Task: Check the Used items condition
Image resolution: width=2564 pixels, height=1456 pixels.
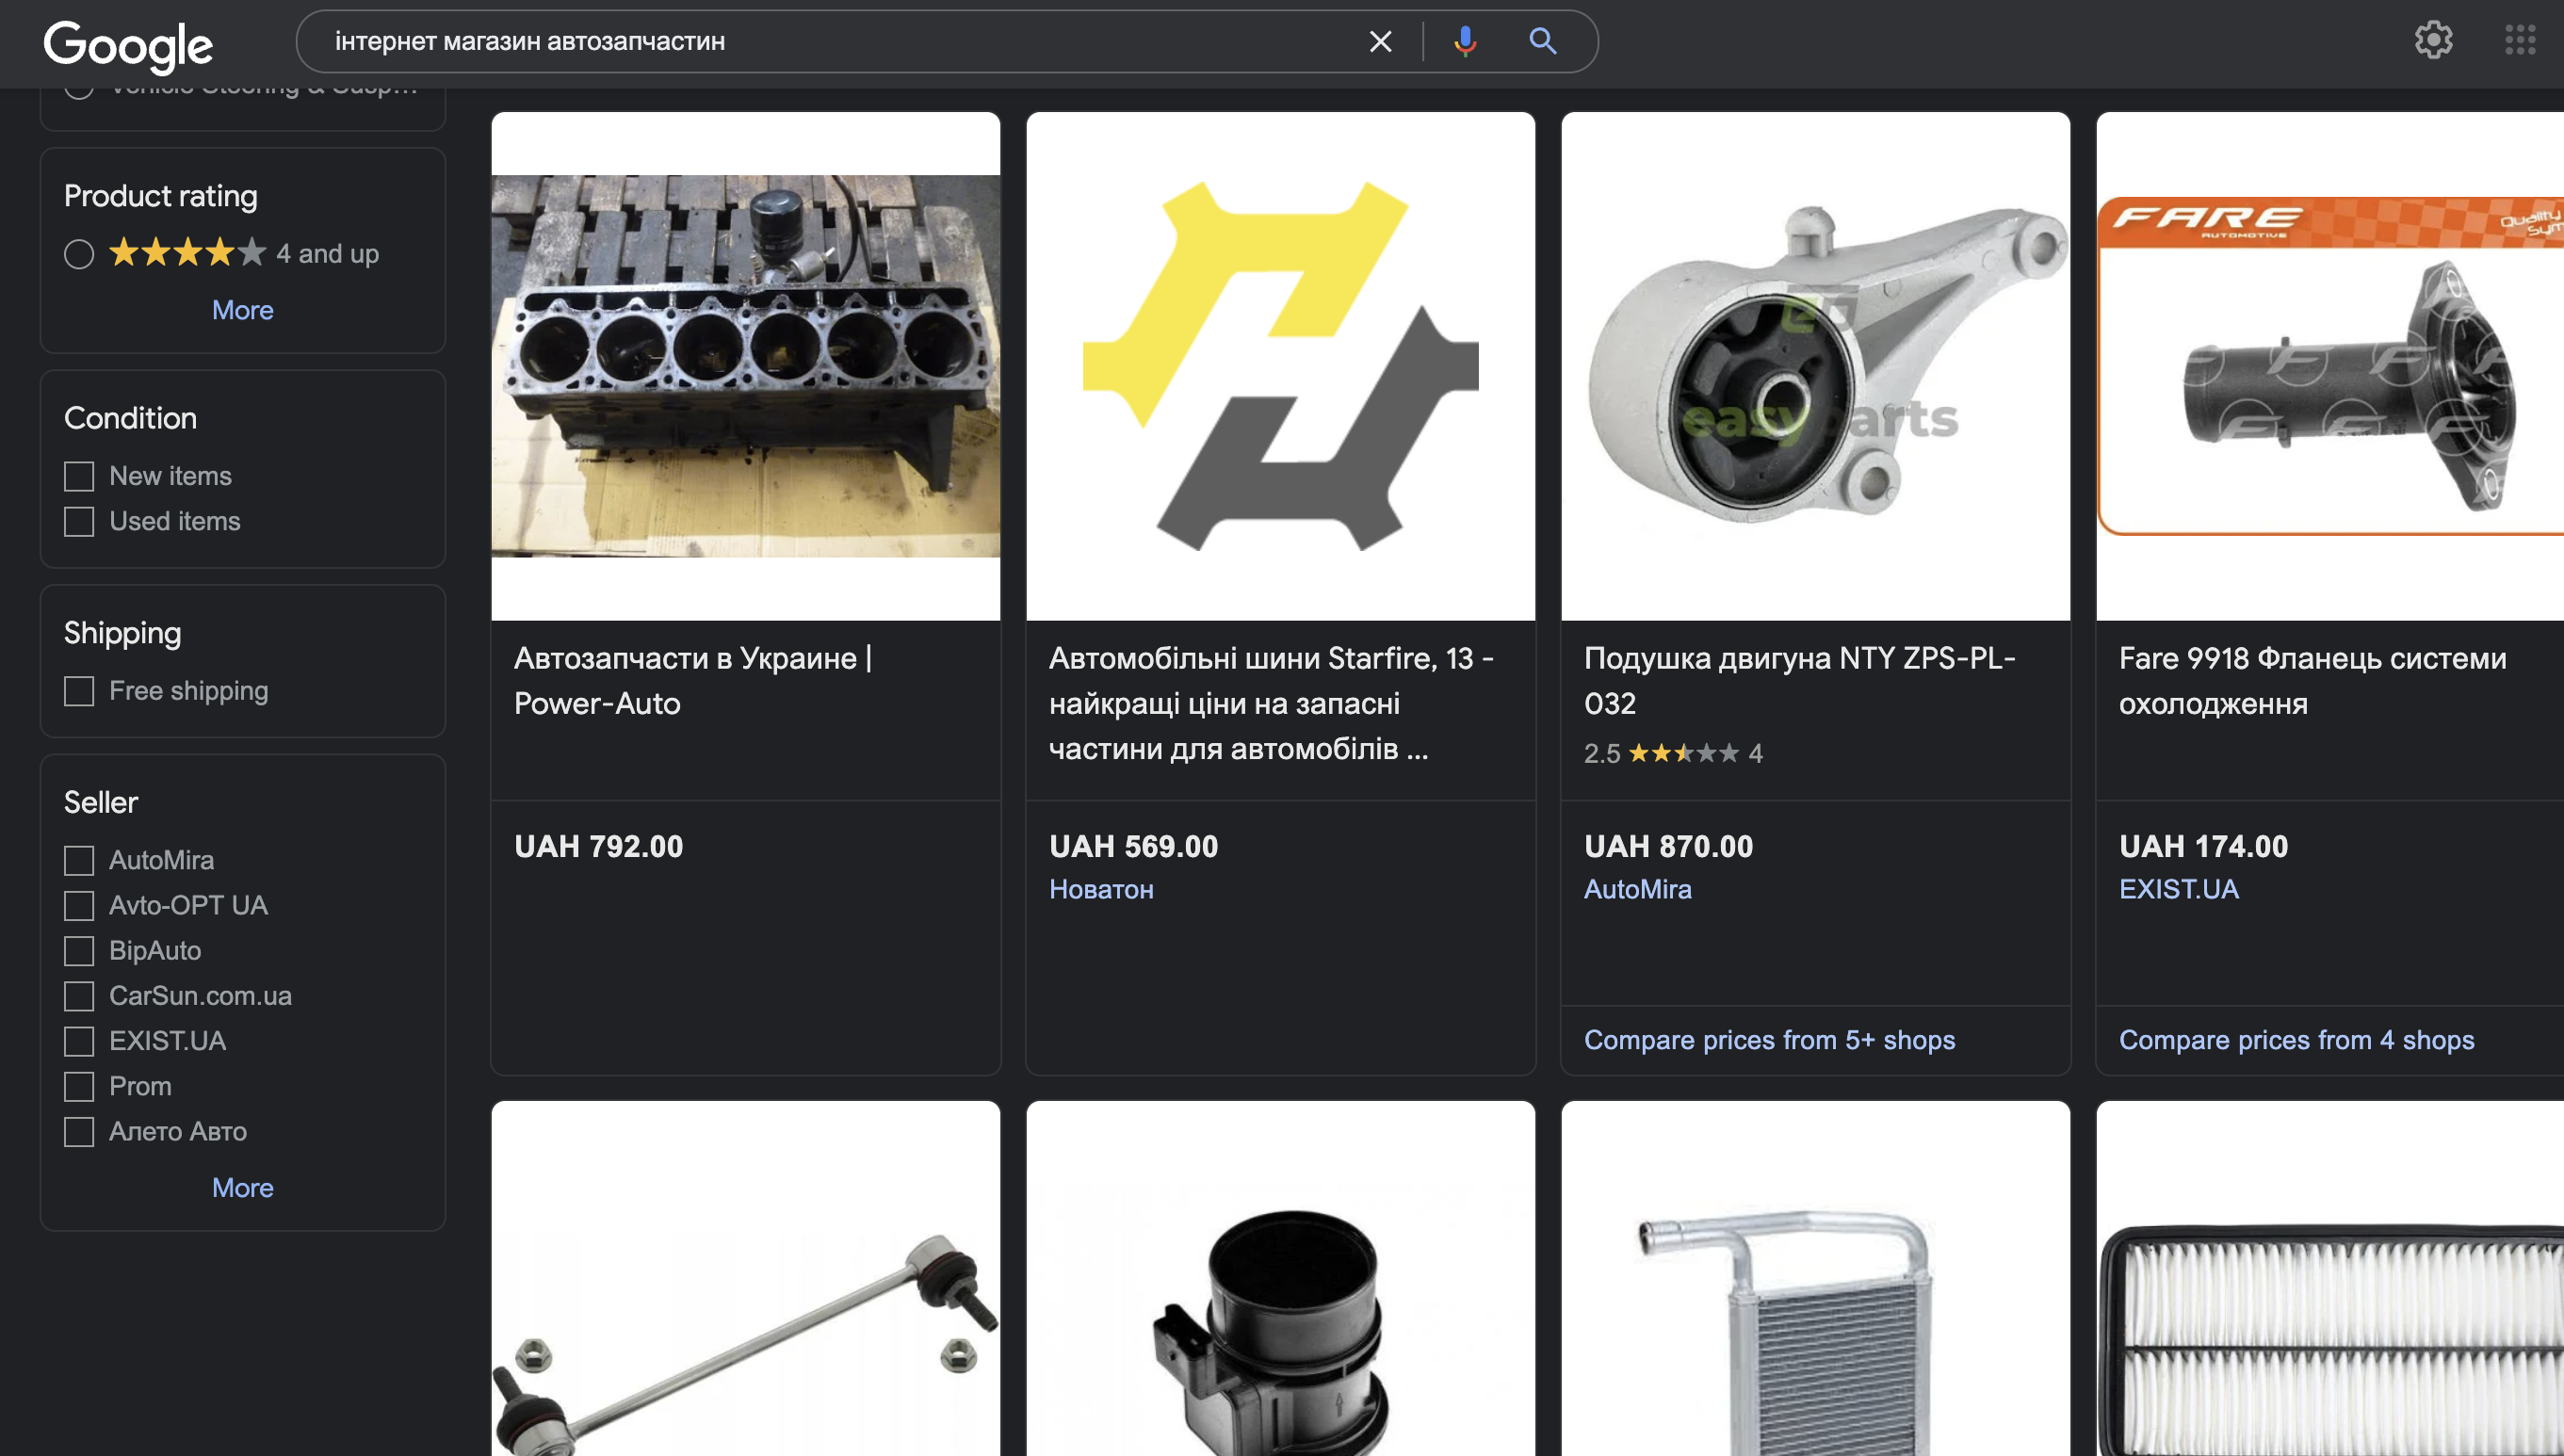Action: point(79,521)
